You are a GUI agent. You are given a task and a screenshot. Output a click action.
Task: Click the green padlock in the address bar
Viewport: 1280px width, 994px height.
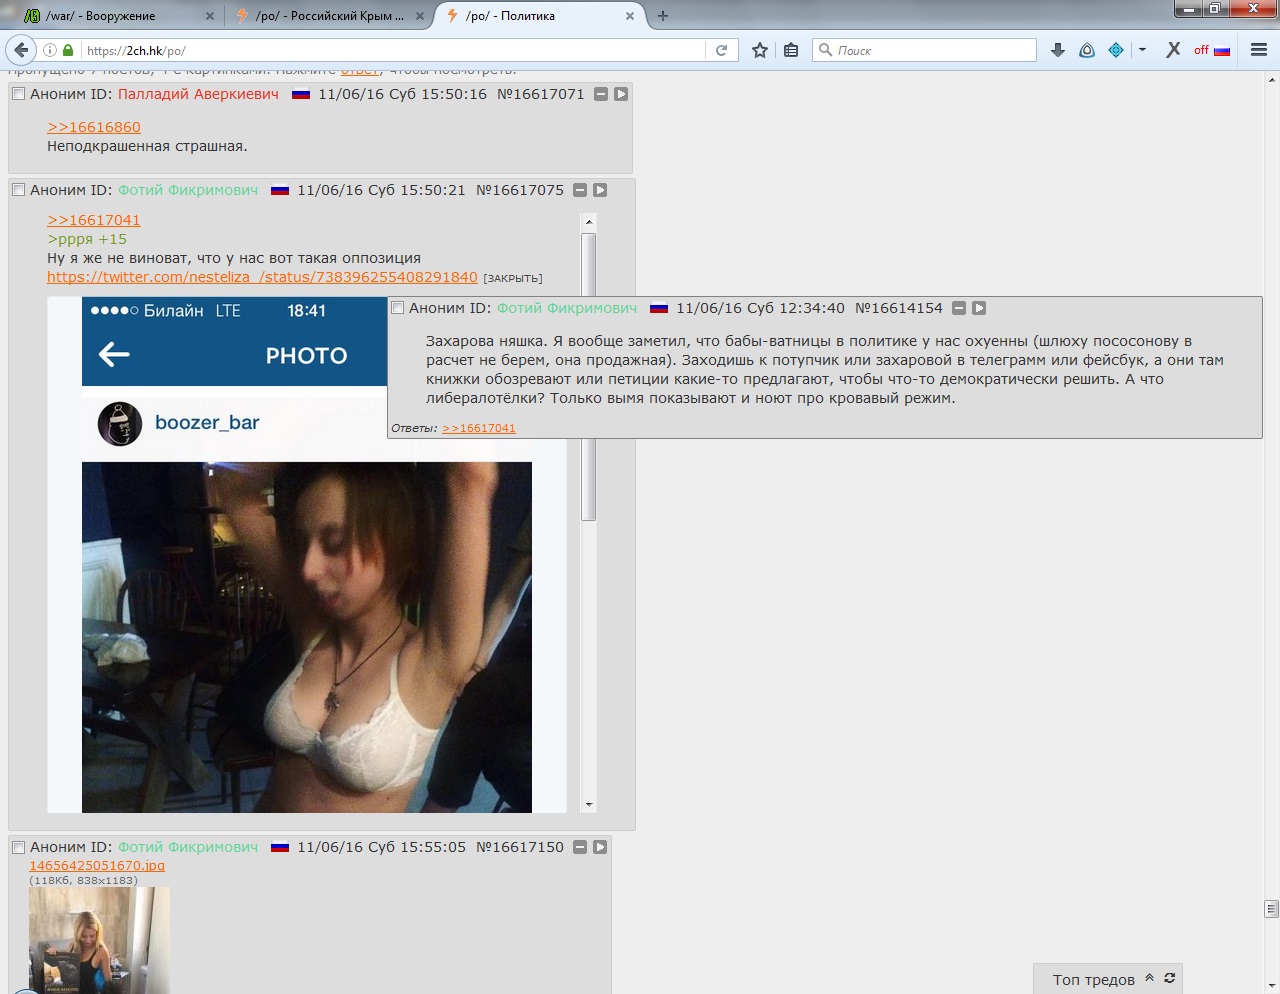coord(68,50)
